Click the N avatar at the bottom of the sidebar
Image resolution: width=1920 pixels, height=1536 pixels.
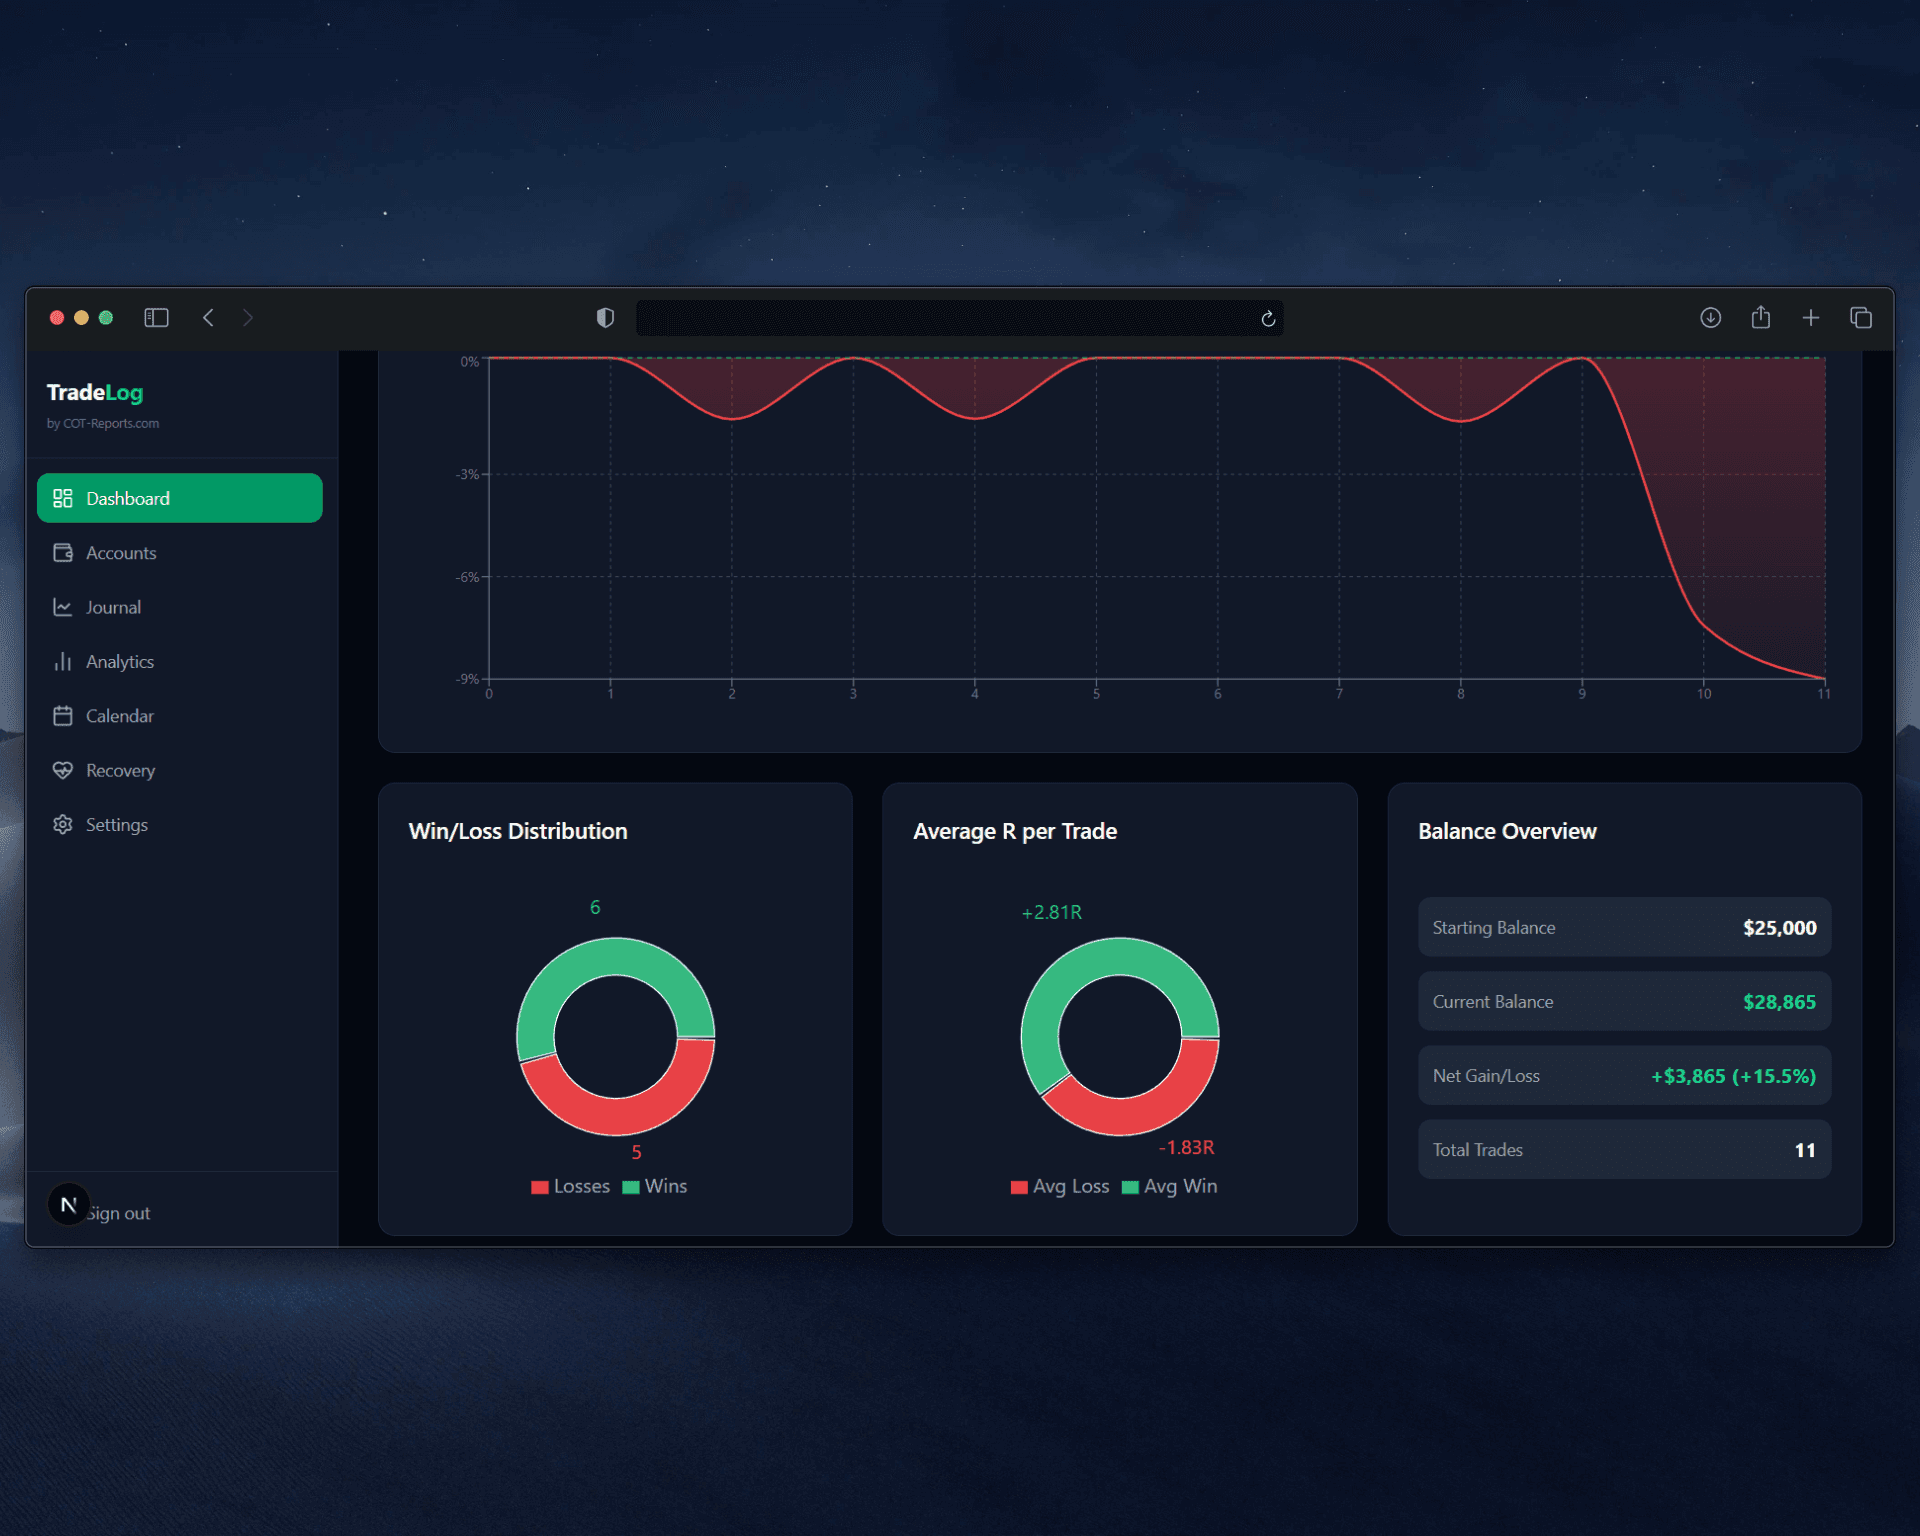[68, 1204]
